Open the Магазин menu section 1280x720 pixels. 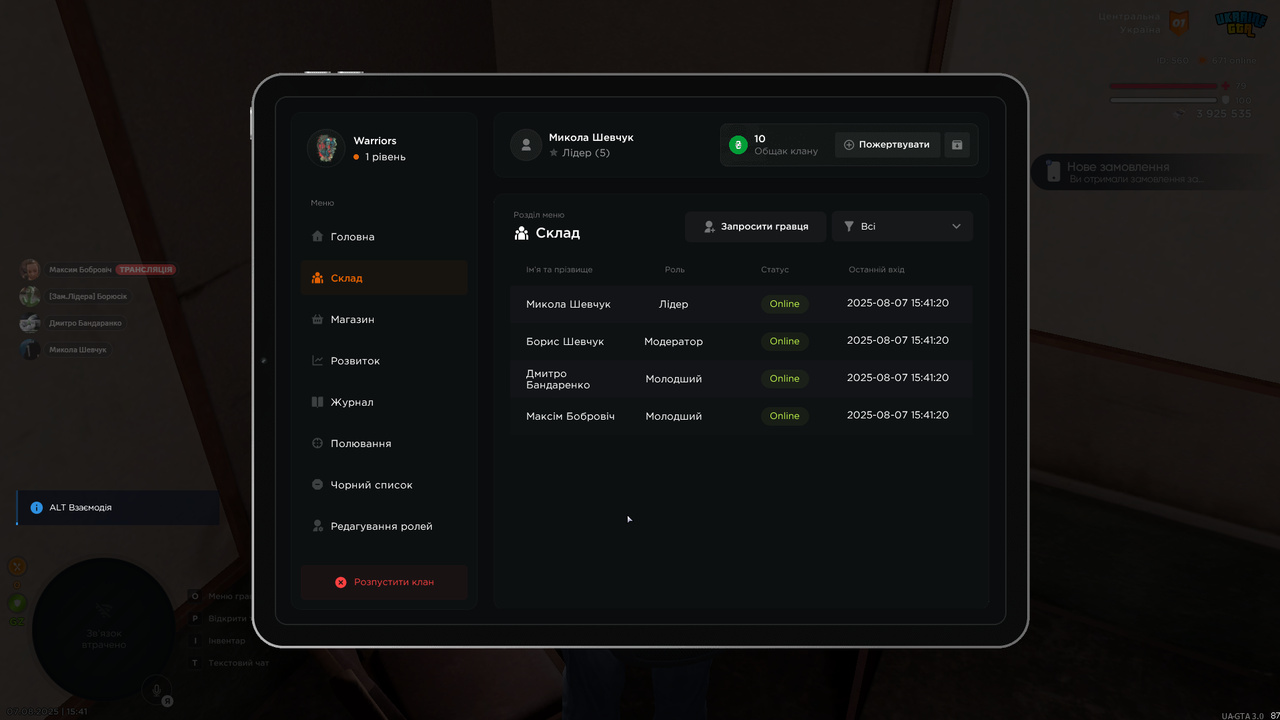(x=384, y=319)
